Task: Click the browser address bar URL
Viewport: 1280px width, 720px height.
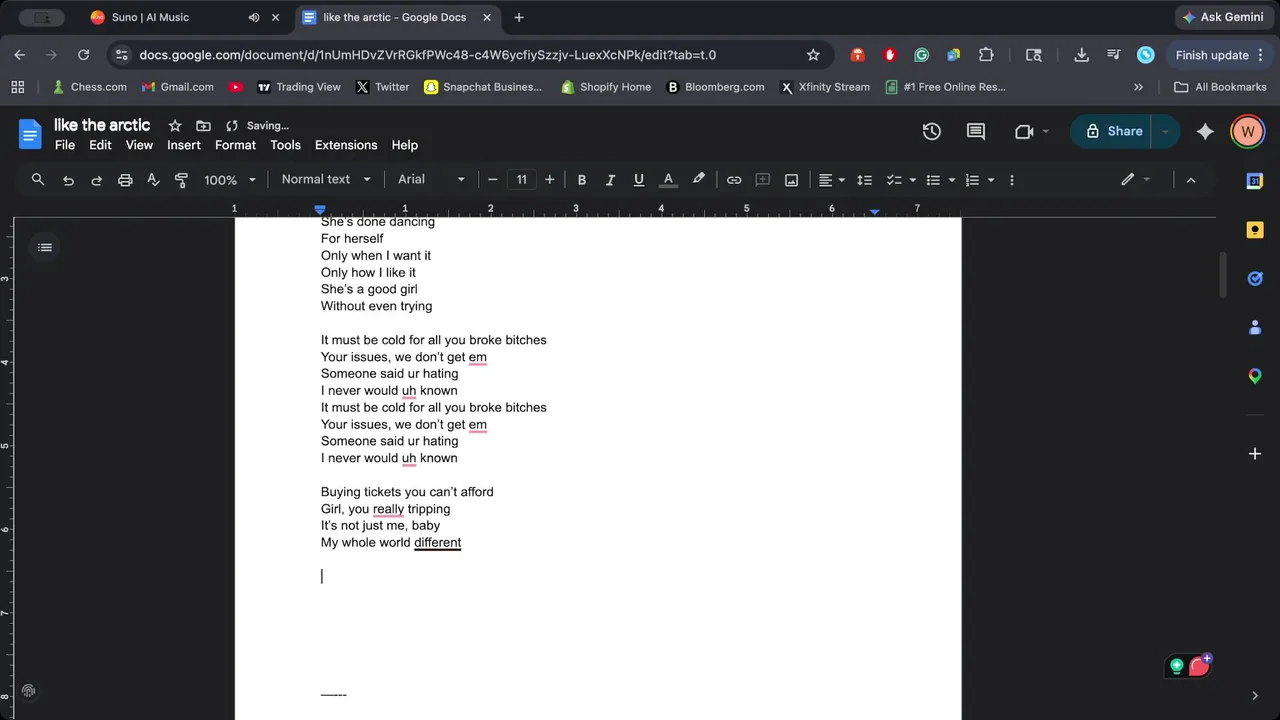Action: click(428, 55)
